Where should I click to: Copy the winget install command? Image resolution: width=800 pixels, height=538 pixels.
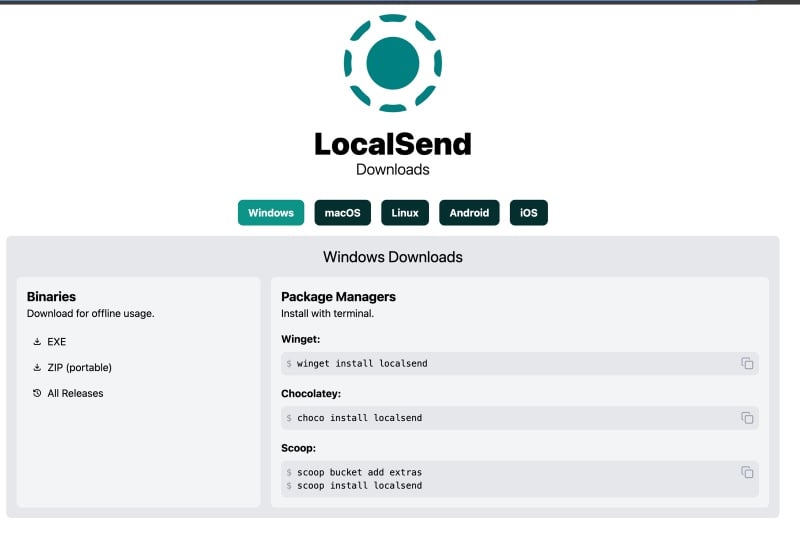(x=747, y=363)
